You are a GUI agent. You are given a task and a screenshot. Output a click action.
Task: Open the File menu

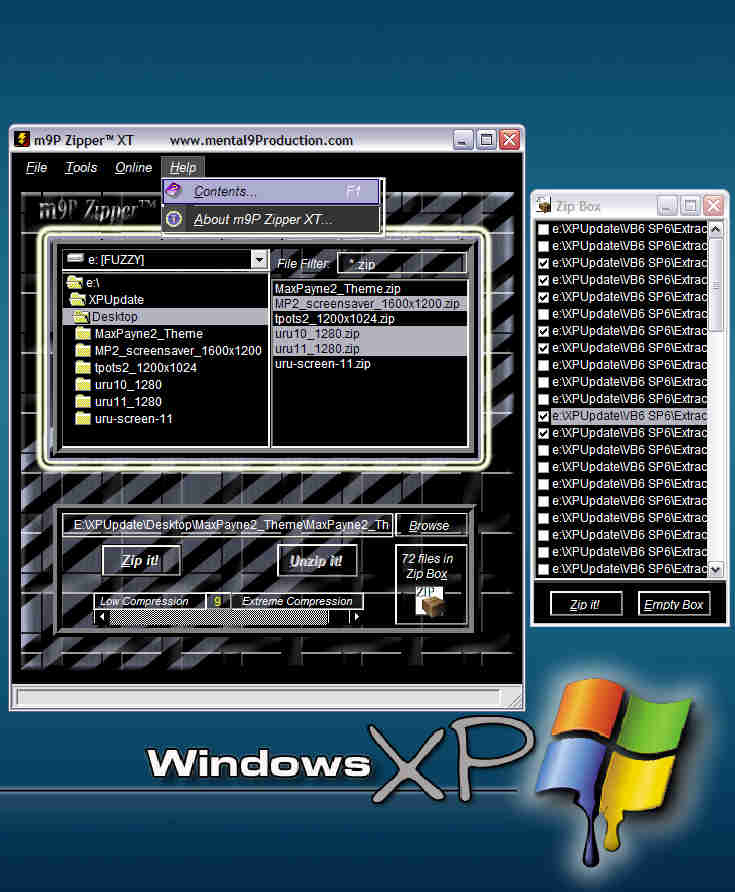(36, 167)
